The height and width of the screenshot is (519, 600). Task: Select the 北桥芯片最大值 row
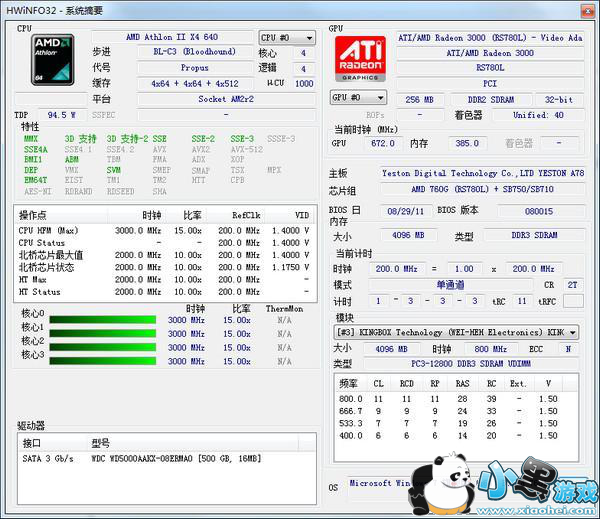click(x=164, y=255)
